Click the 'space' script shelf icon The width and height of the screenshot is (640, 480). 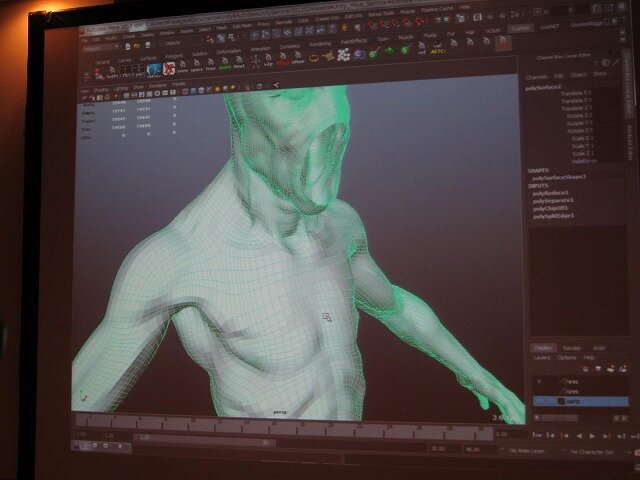pos(196,66)
